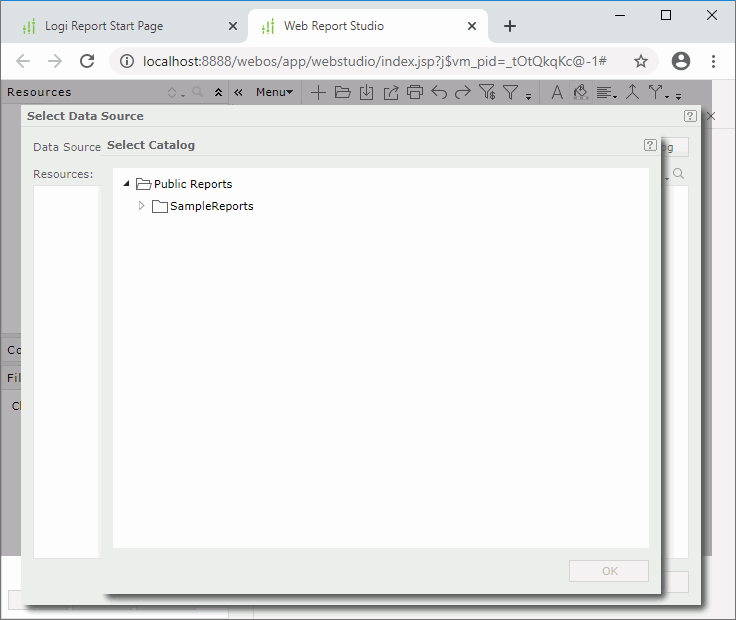
Task: Click the Undo arrow icon
Action: click(x=438, y=93)
